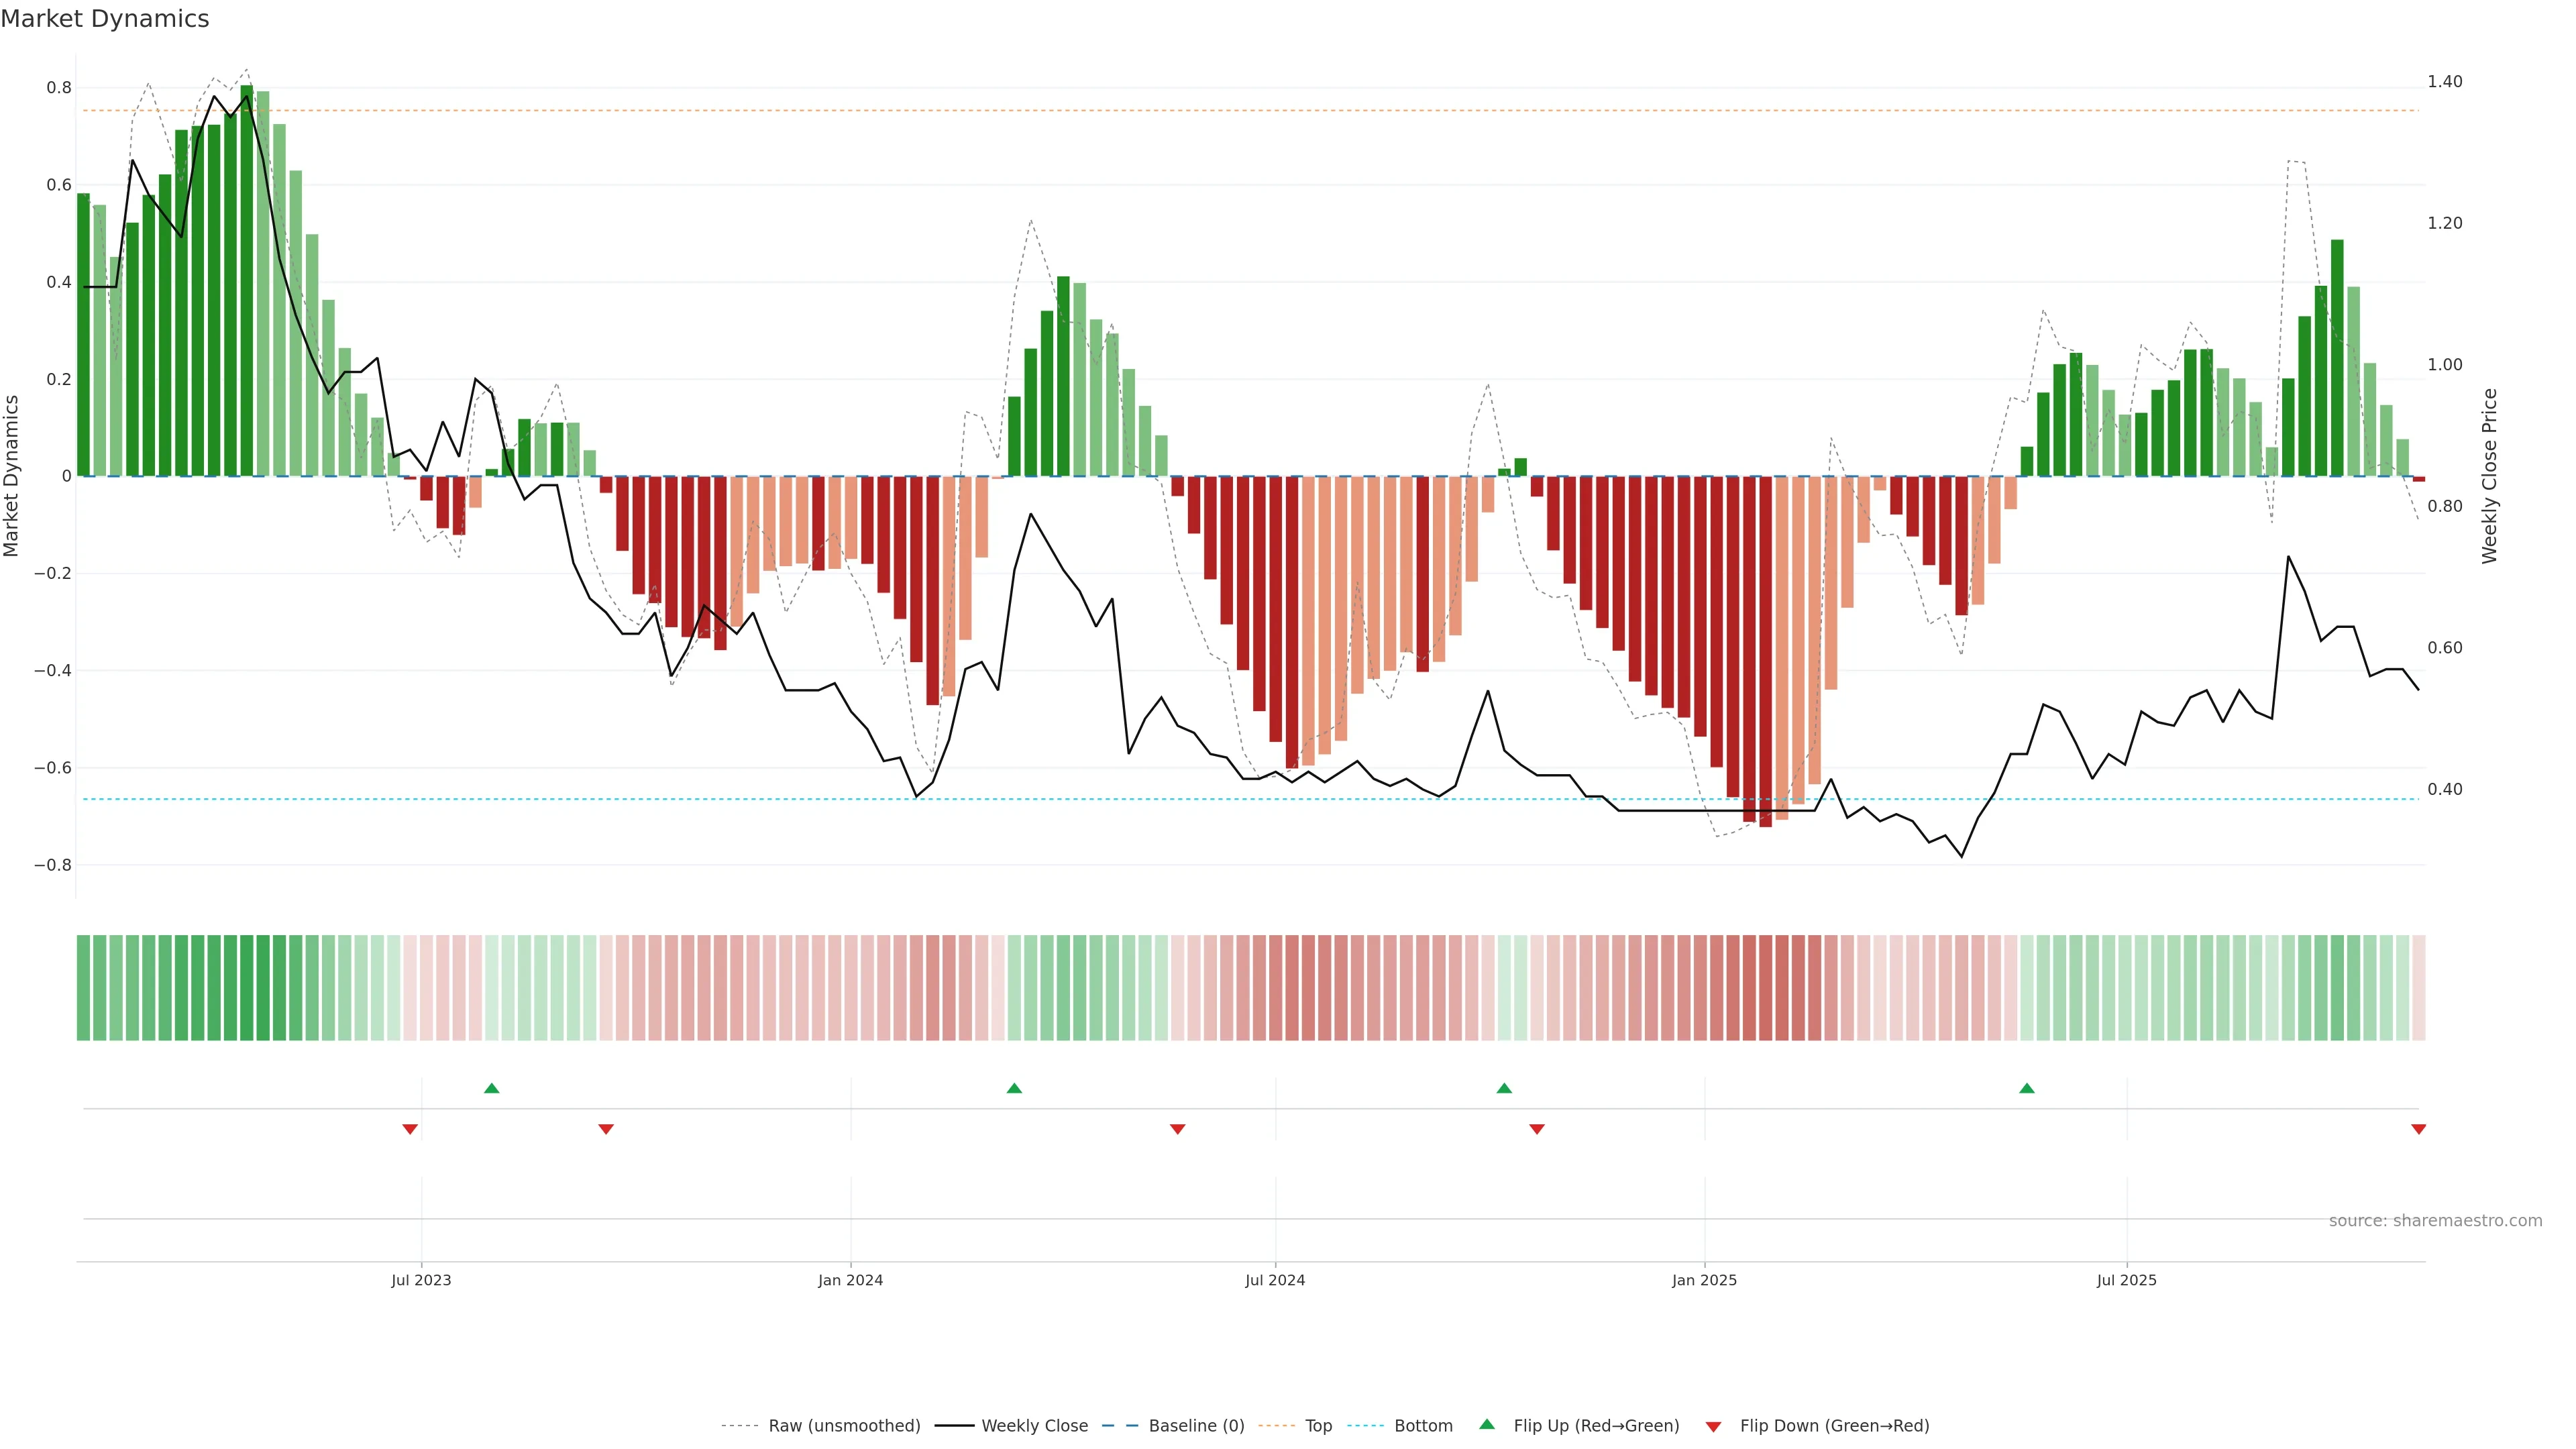Toggle the Baseline (0) legend entry
2576x1449 pixels.
pyautogui.click(x=1196, y=1426)
